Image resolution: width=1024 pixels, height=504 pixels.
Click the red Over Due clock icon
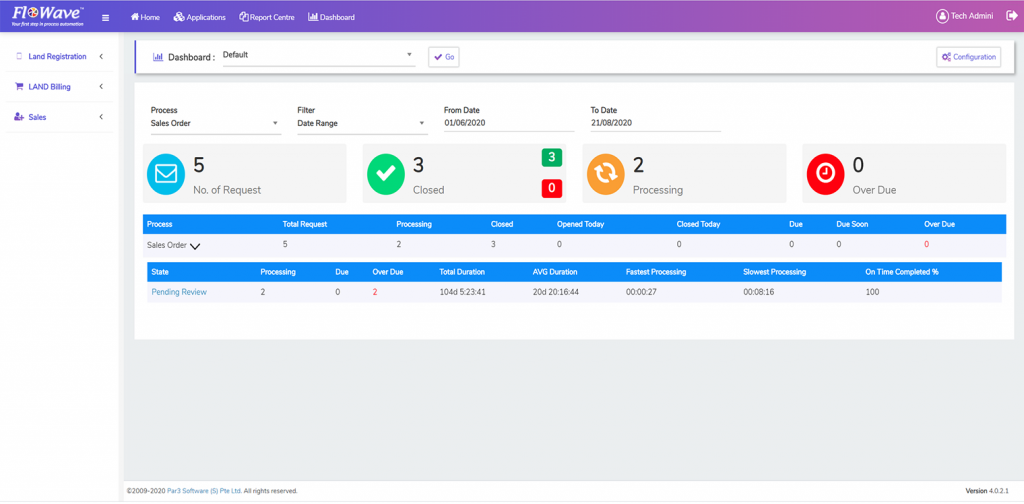click(x=826, y=174)
